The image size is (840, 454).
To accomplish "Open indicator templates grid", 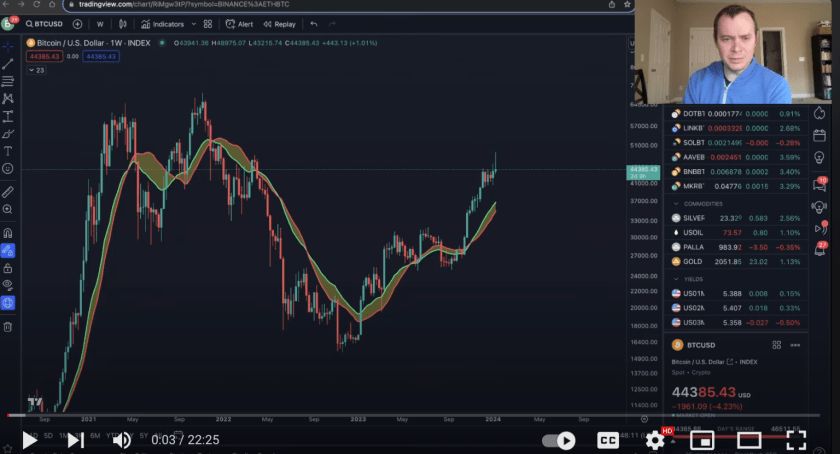I will pos(208,24).
